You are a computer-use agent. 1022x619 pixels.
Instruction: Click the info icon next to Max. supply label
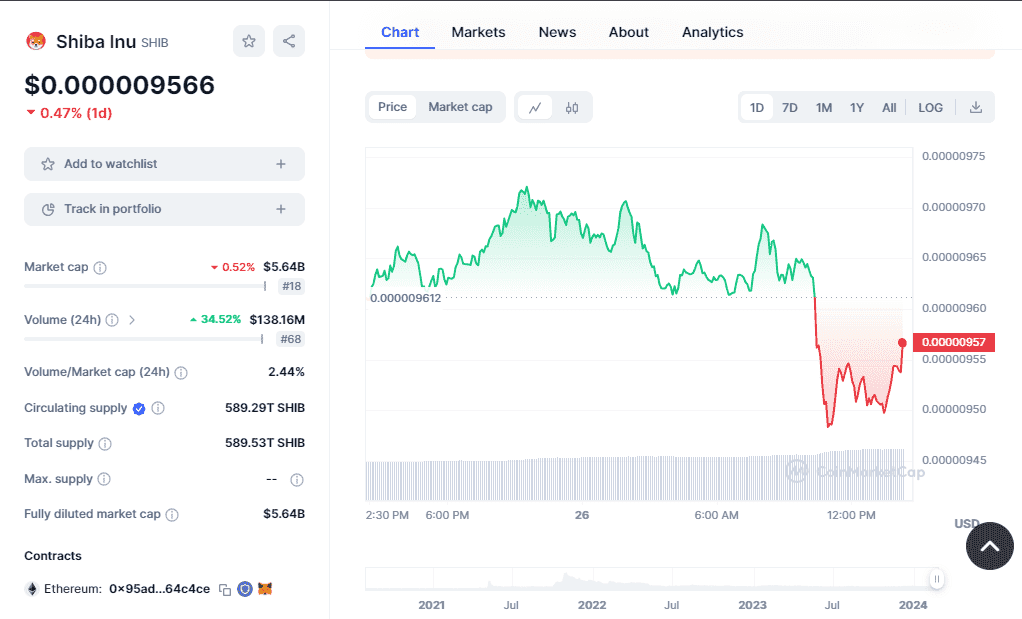click(104, 479)
